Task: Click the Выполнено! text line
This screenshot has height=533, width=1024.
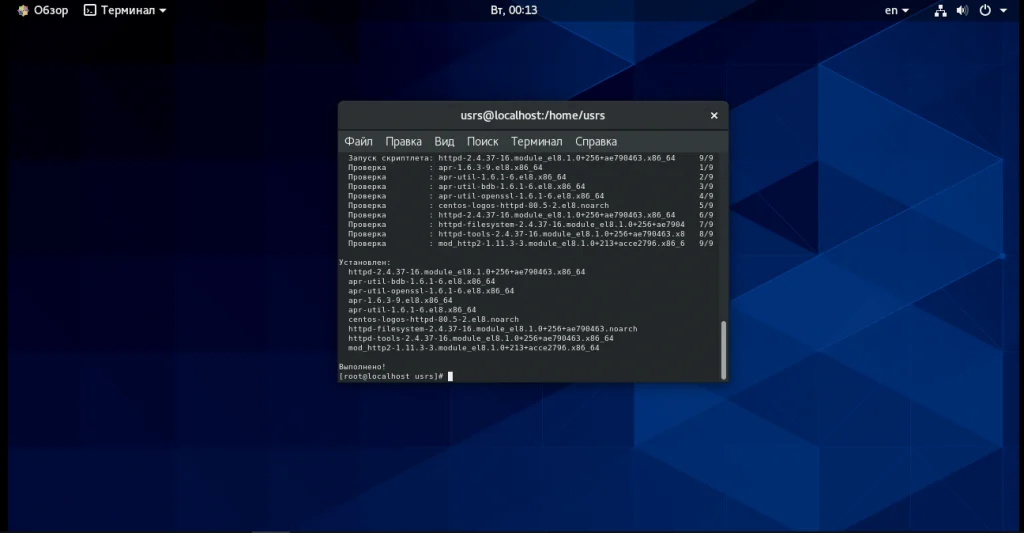Action: click(362, 367)
